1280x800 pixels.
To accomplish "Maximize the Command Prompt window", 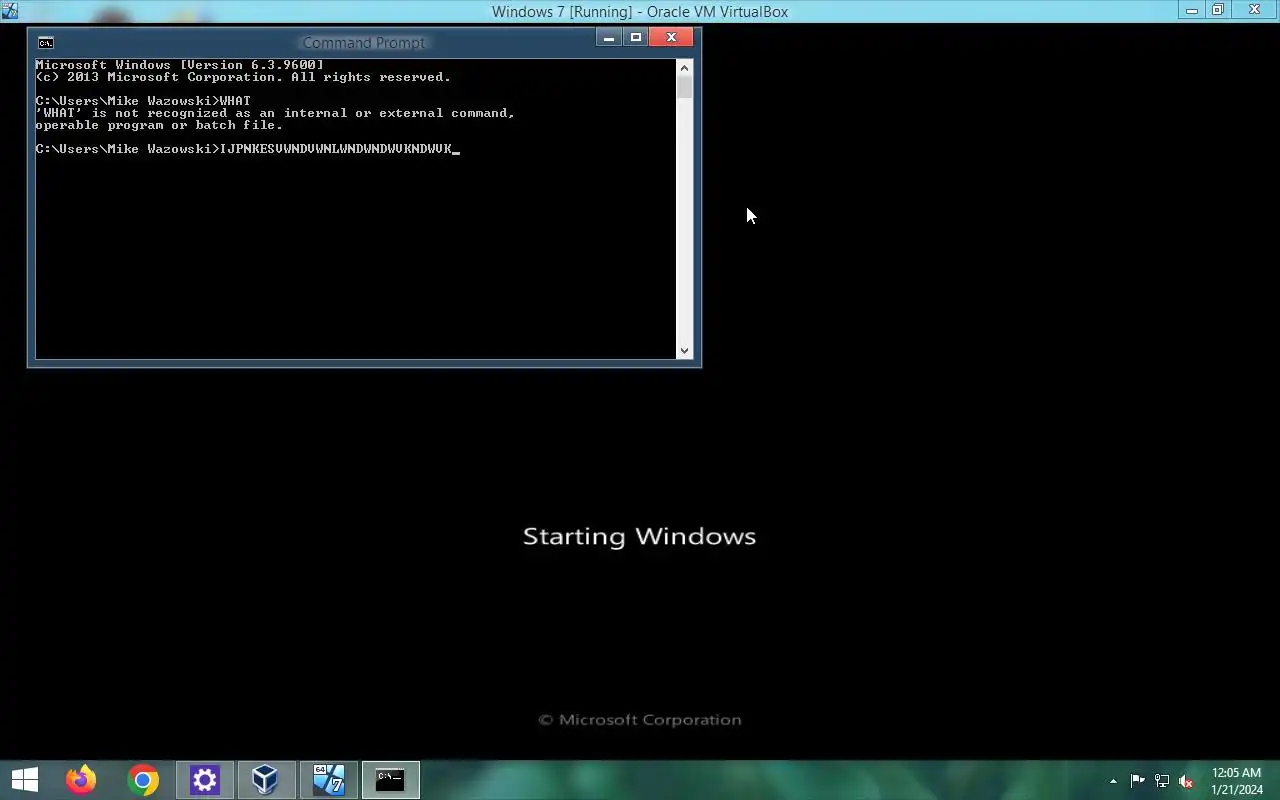I will tap(636, 38).
